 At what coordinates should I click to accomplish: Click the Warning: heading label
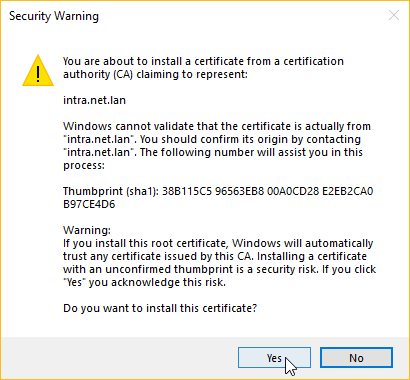[x=87, y=230]
